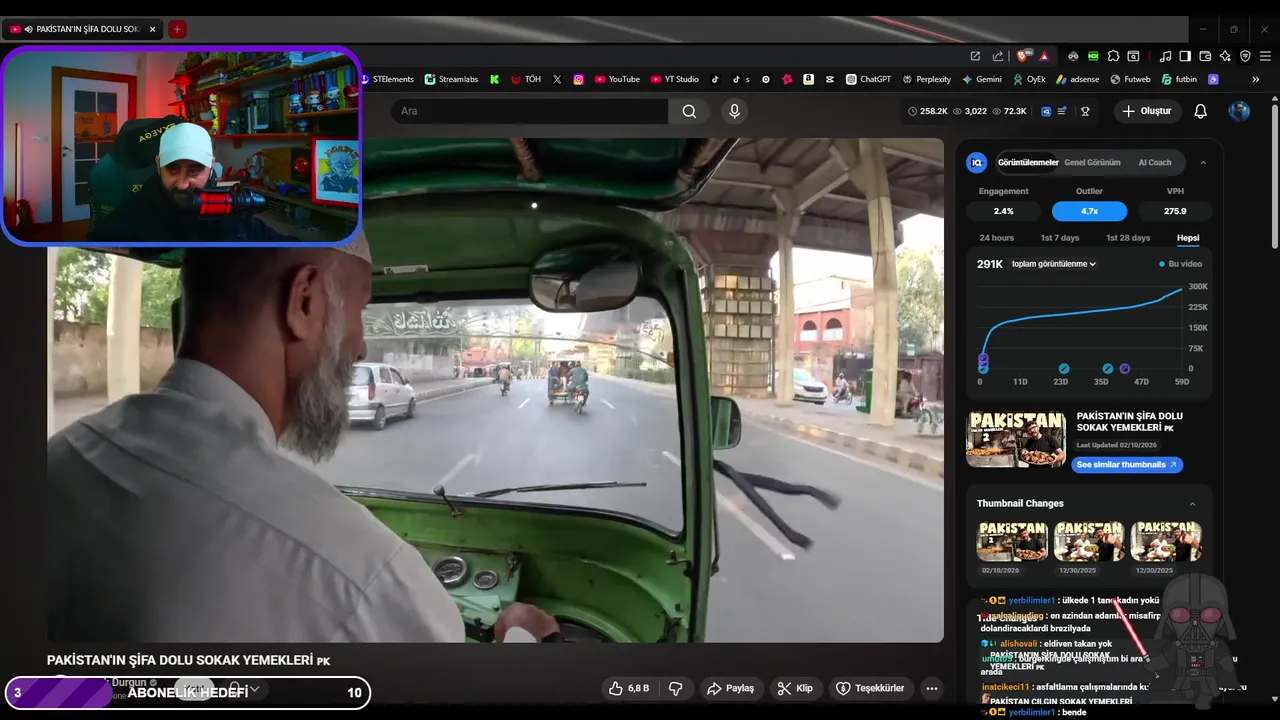Image resolution: width=1280 pixels, height=720 pixels.
Task: Select the 1st 28 days range tab
Action: click(x=1128, y=238)
